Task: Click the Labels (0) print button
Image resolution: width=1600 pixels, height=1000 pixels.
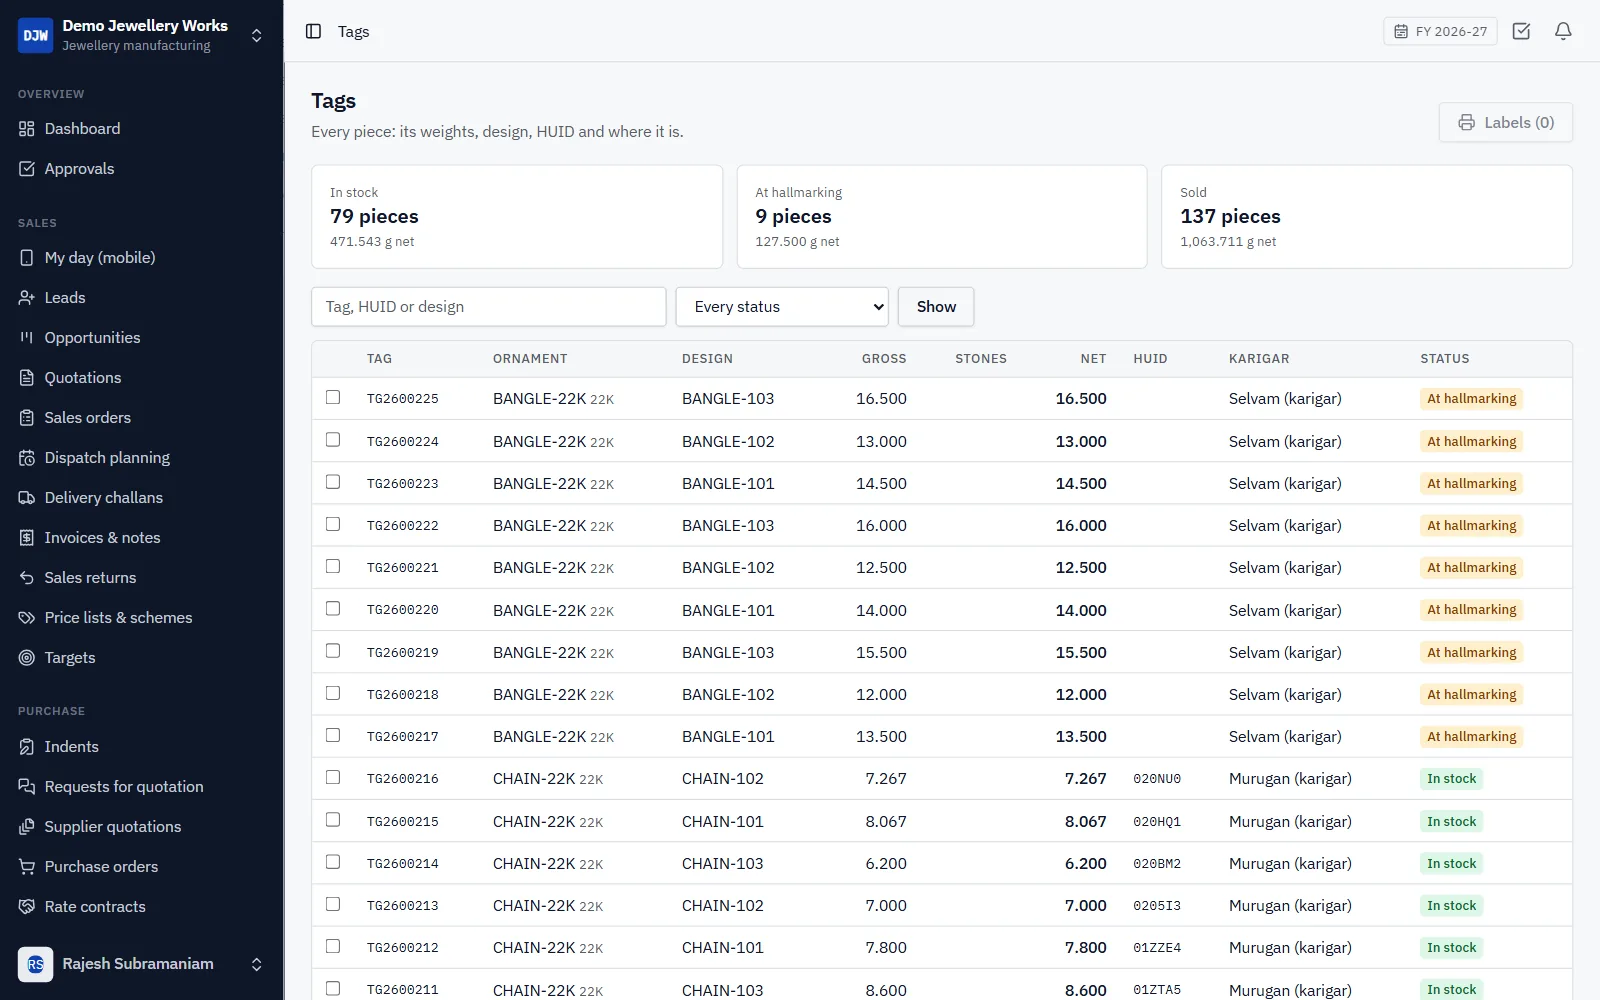Action: (1506, 122)
